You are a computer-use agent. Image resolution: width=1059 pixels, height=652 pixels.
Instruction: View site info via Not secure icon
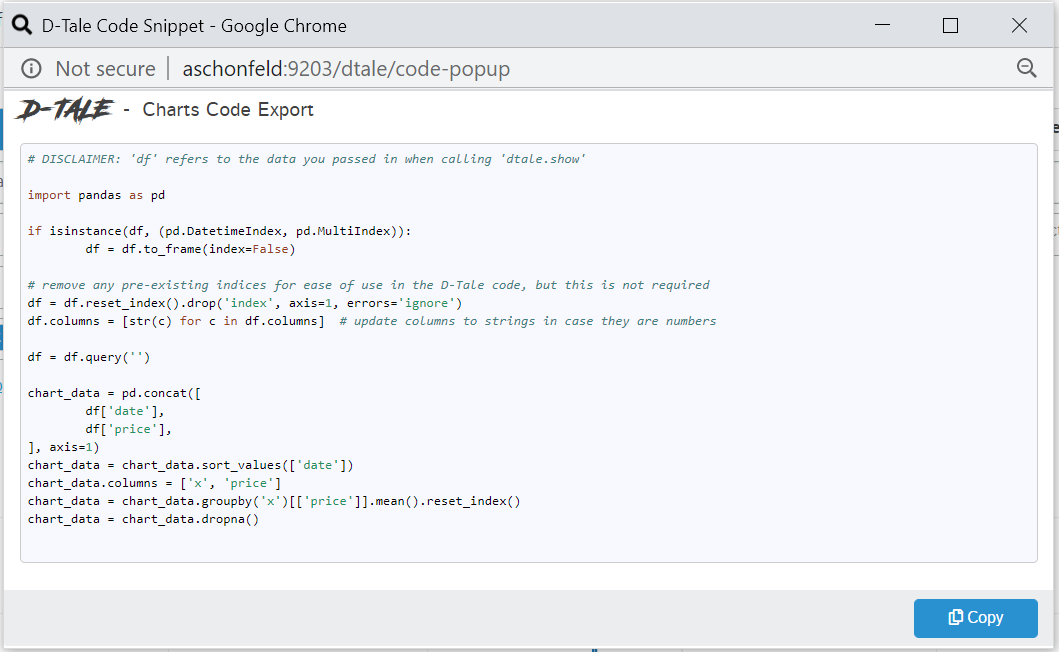(x=31, y=68)
